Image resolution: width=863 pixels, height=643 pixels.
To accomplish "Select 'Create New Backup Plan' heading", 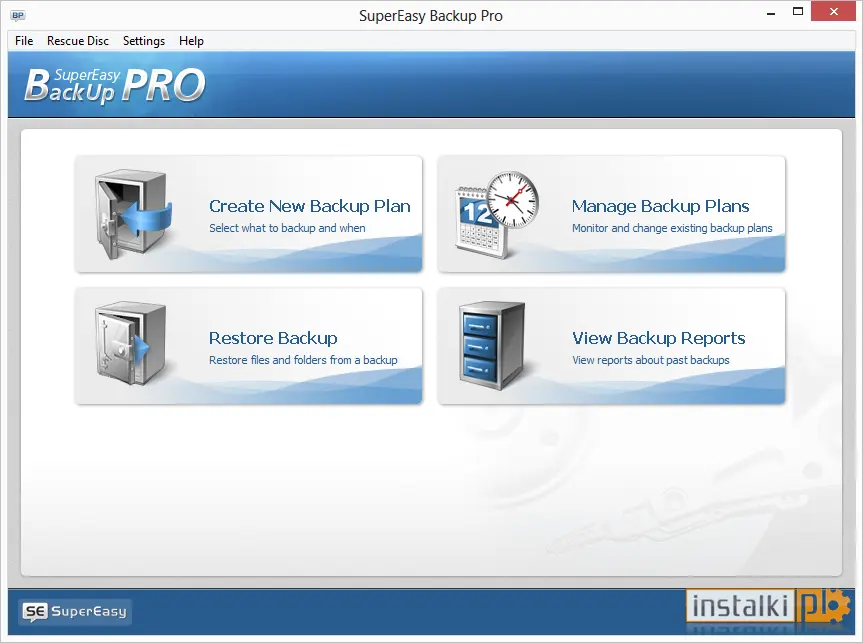I will [x=310, y=206].
